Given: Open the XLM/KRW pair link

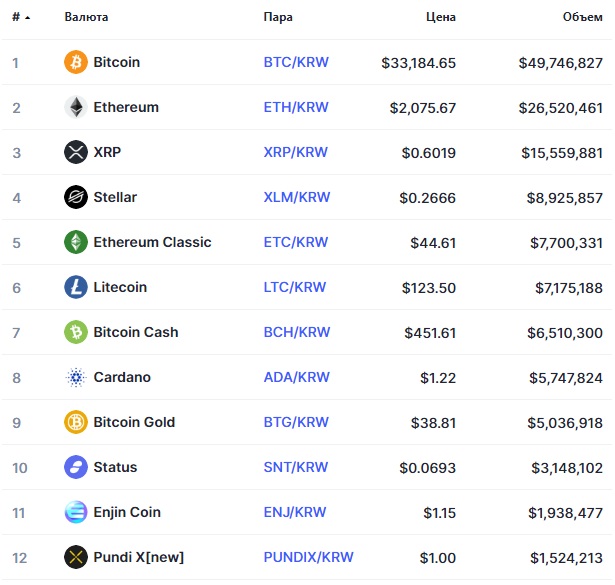Looking at the screenshot, I should (x=297, y=197).
